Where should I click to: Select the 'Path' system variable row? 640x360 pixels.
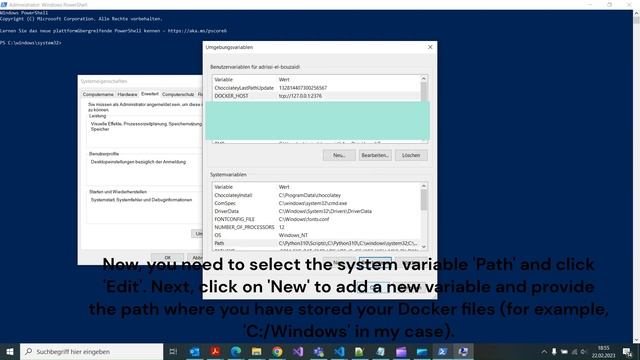pos(316,243)
